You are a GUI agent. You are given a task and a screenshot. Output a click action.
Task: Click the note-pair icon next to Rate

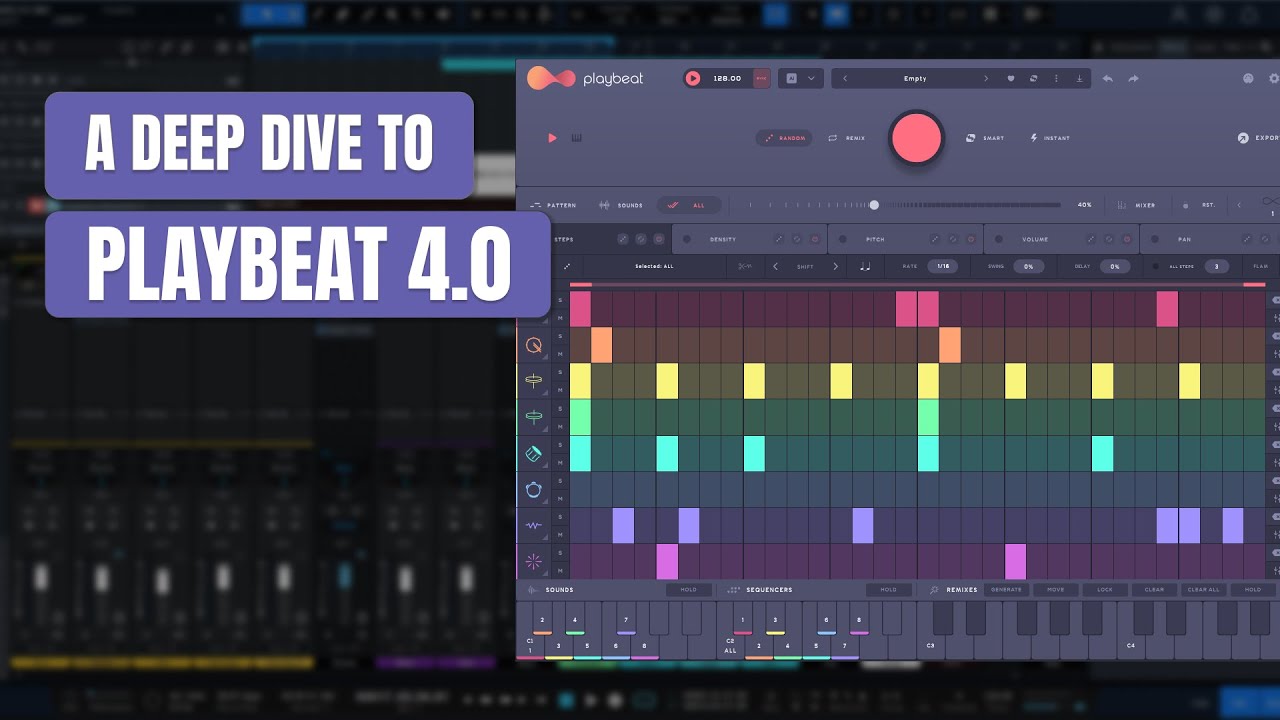[x=865, y=266]
